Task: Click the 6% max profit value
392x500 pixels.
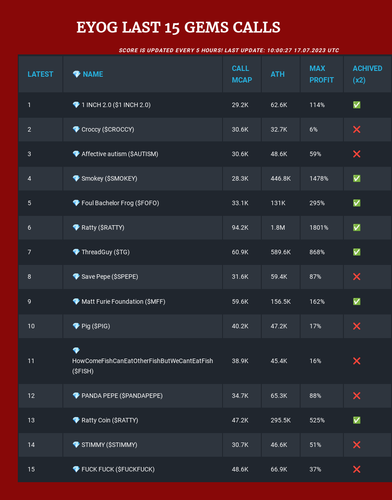Action: pos(313,129)
